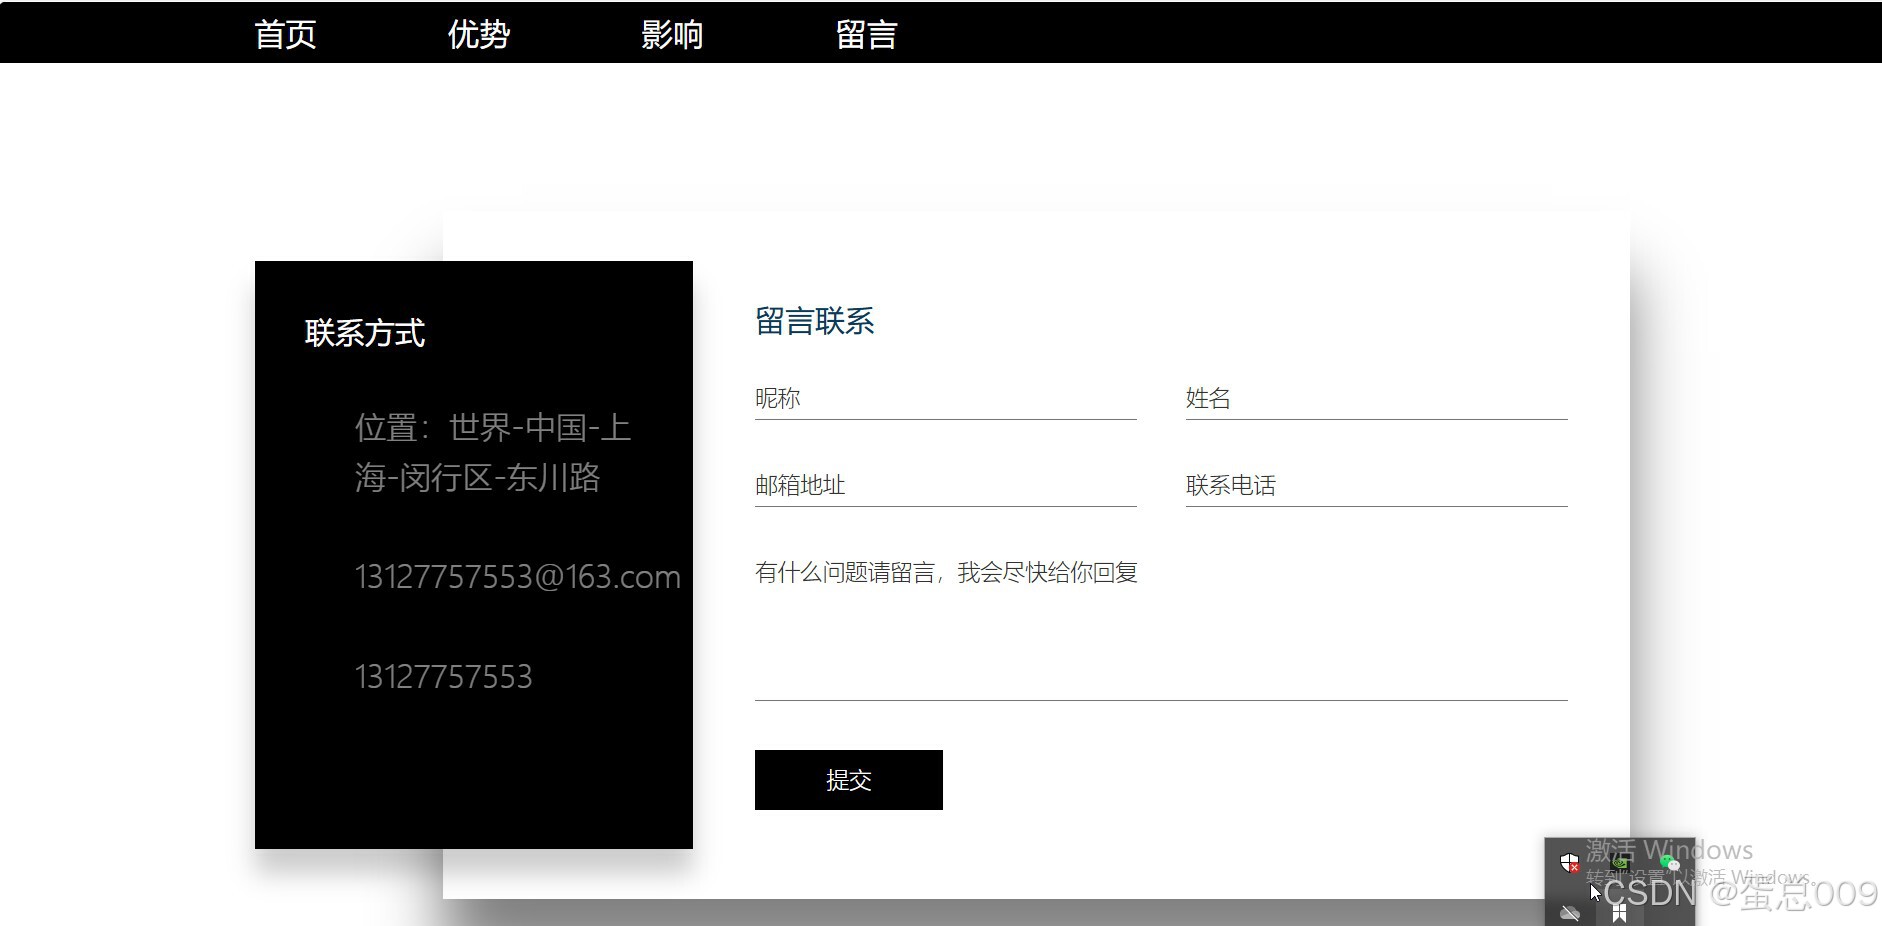Viewport: 1882px width, 926px height.
Task: Navigate to 首页 in the navigation bar
Action: pos(287,33)
